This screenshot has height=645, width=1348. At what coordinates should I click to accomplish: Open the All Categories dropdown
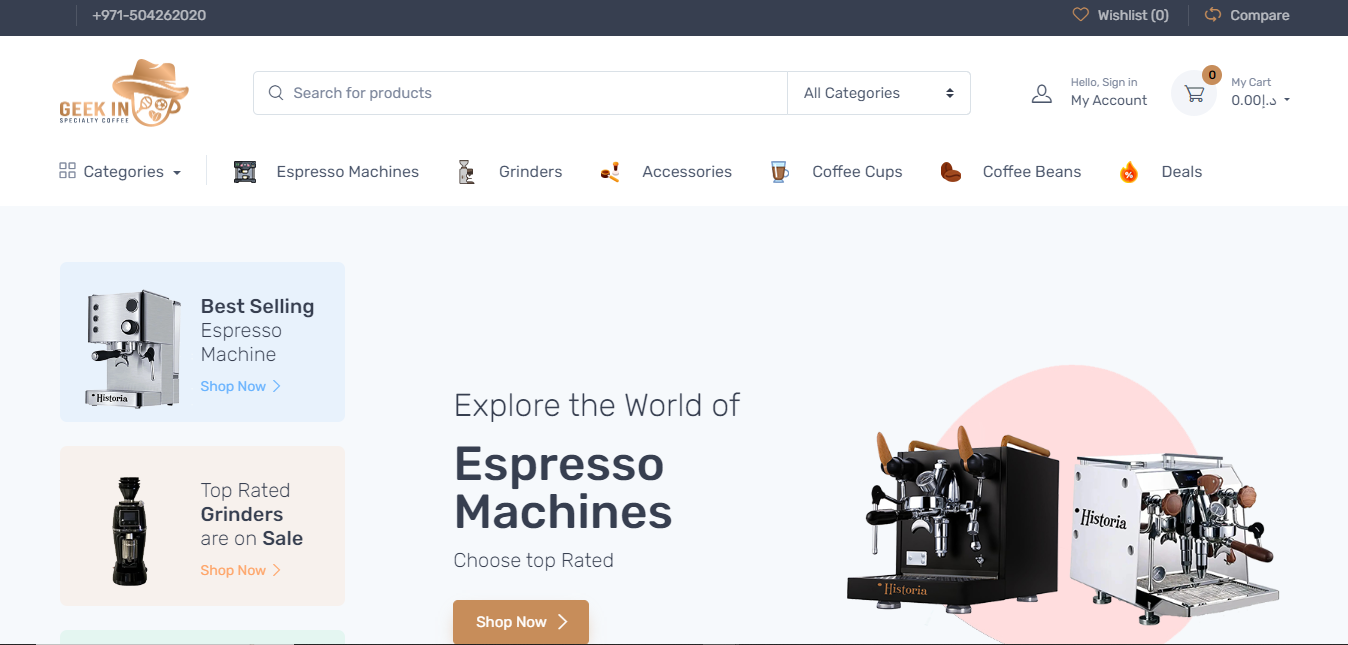[x=878, y=93]
